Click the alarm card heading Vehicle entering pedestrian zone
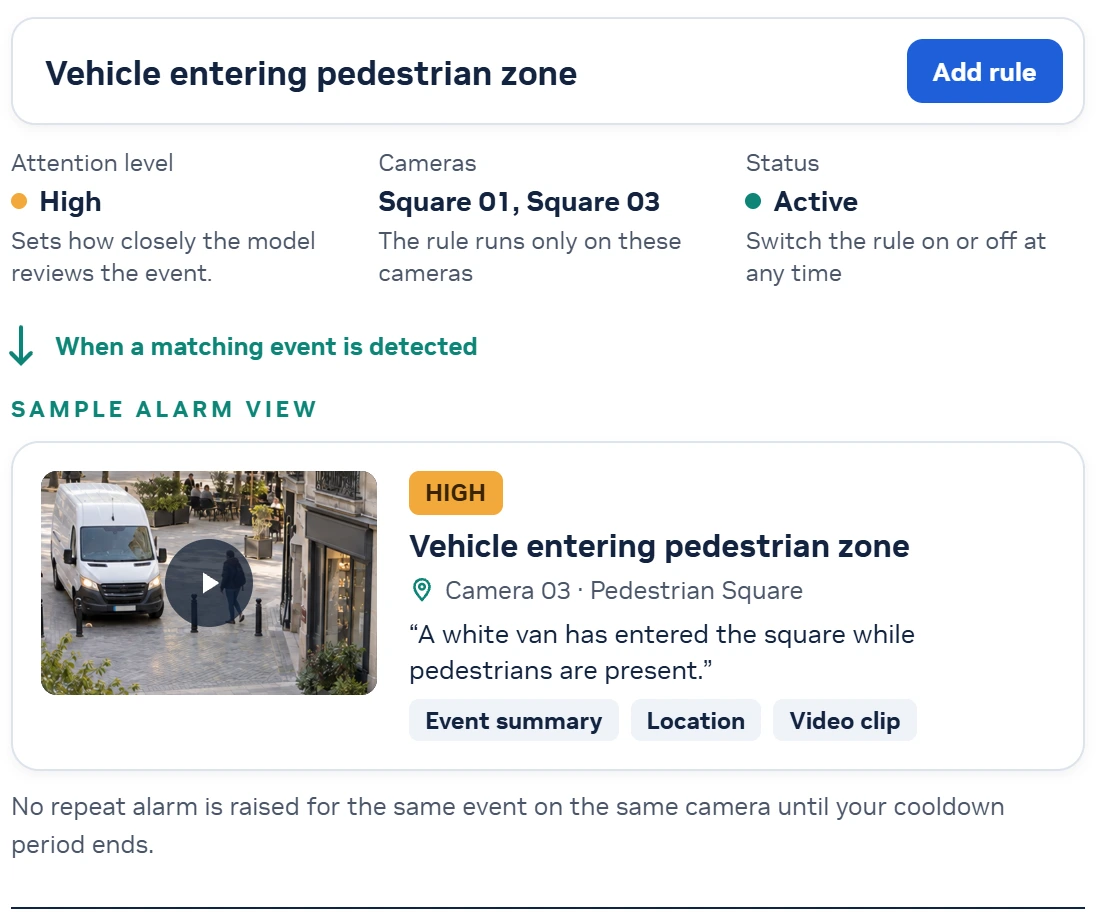Viewport: 1102px width, 920px height. (659, 546)
